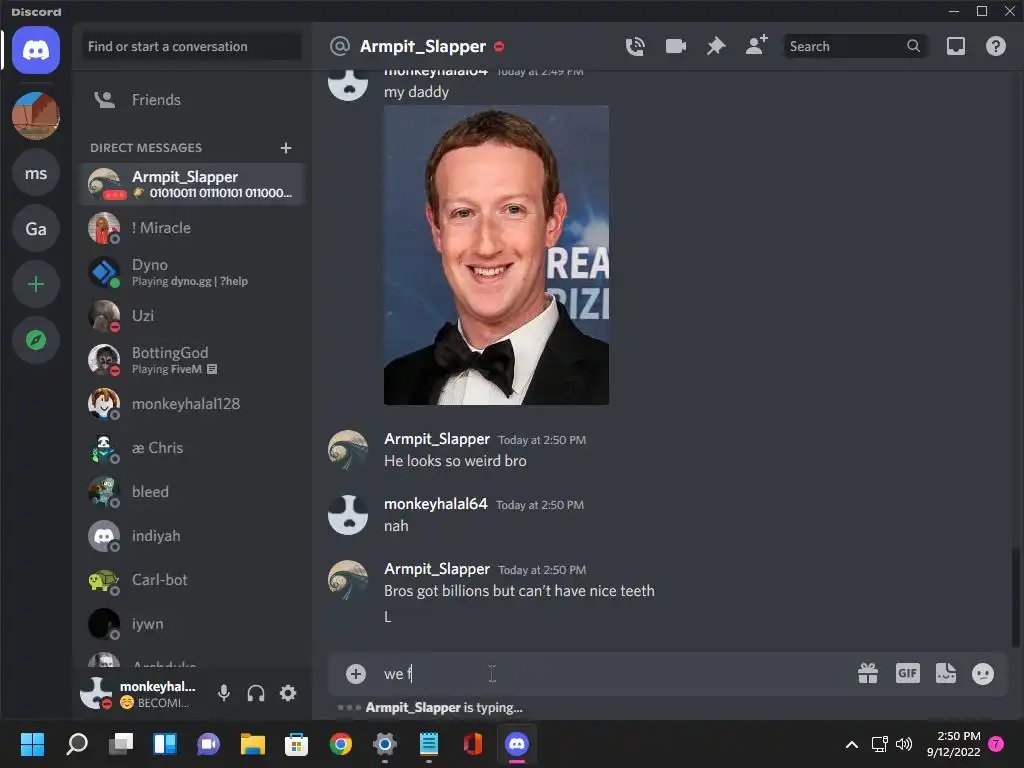Start a voice call

(x=635, y=46)
